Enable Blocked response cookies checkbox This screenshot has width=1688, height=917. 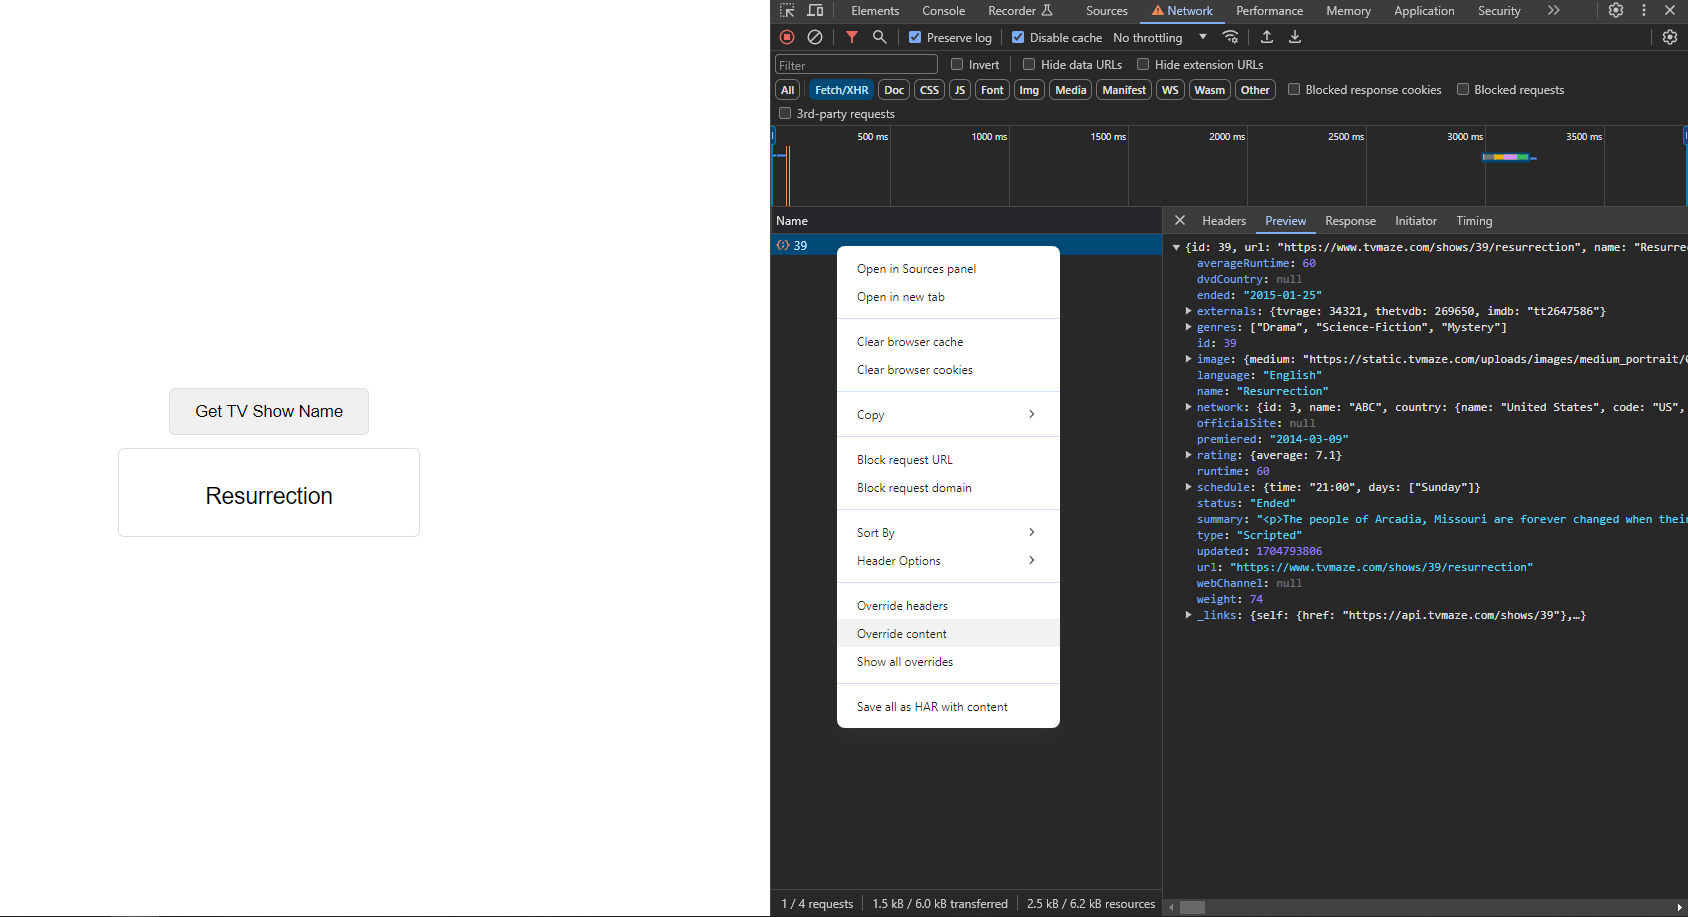[1294, 89]
